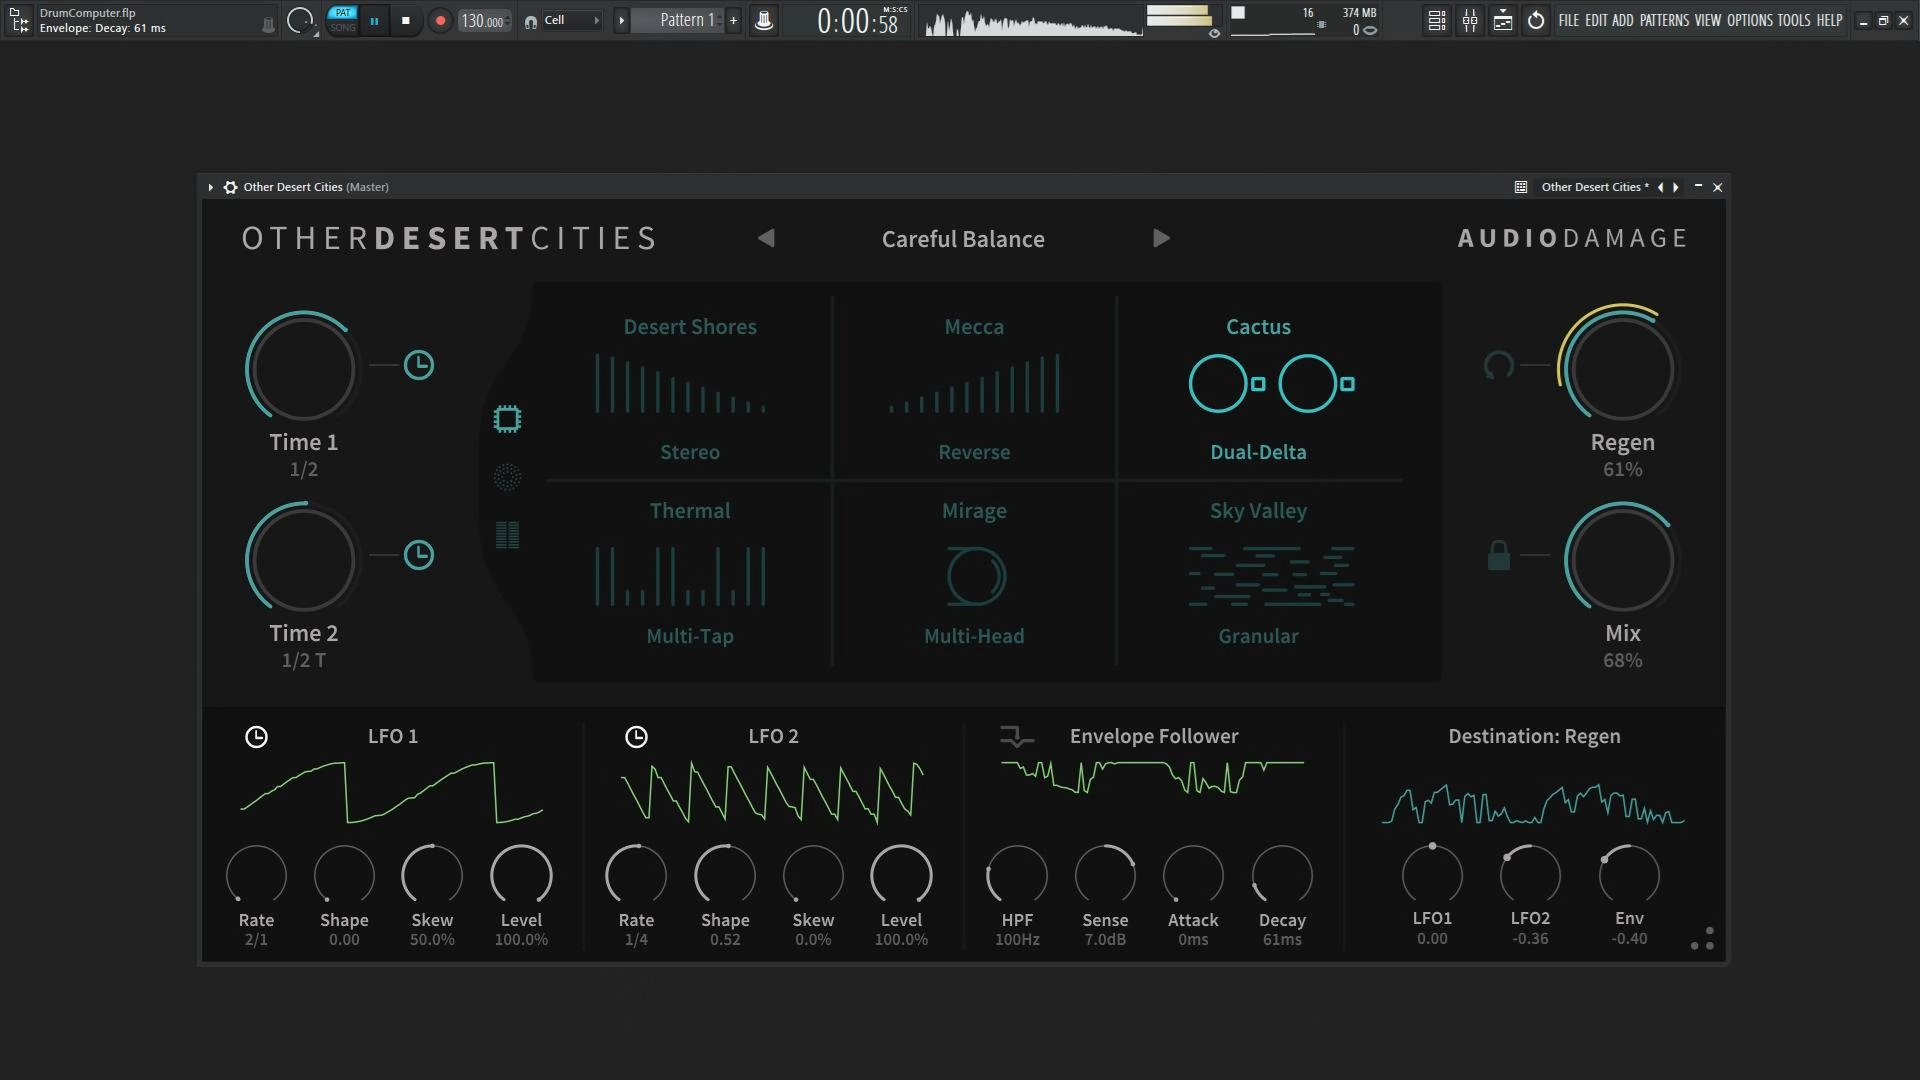Switch to PAT playback mode
The image size is (1920, 1080).
pyautogui.click(x=343, y=13)
